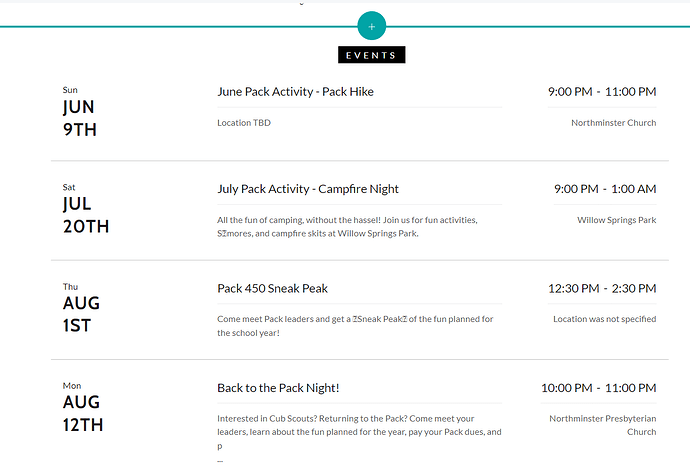
Task: Select the 9:00 PM - 11:00 PM time
Action: click(x=602, y=92)
